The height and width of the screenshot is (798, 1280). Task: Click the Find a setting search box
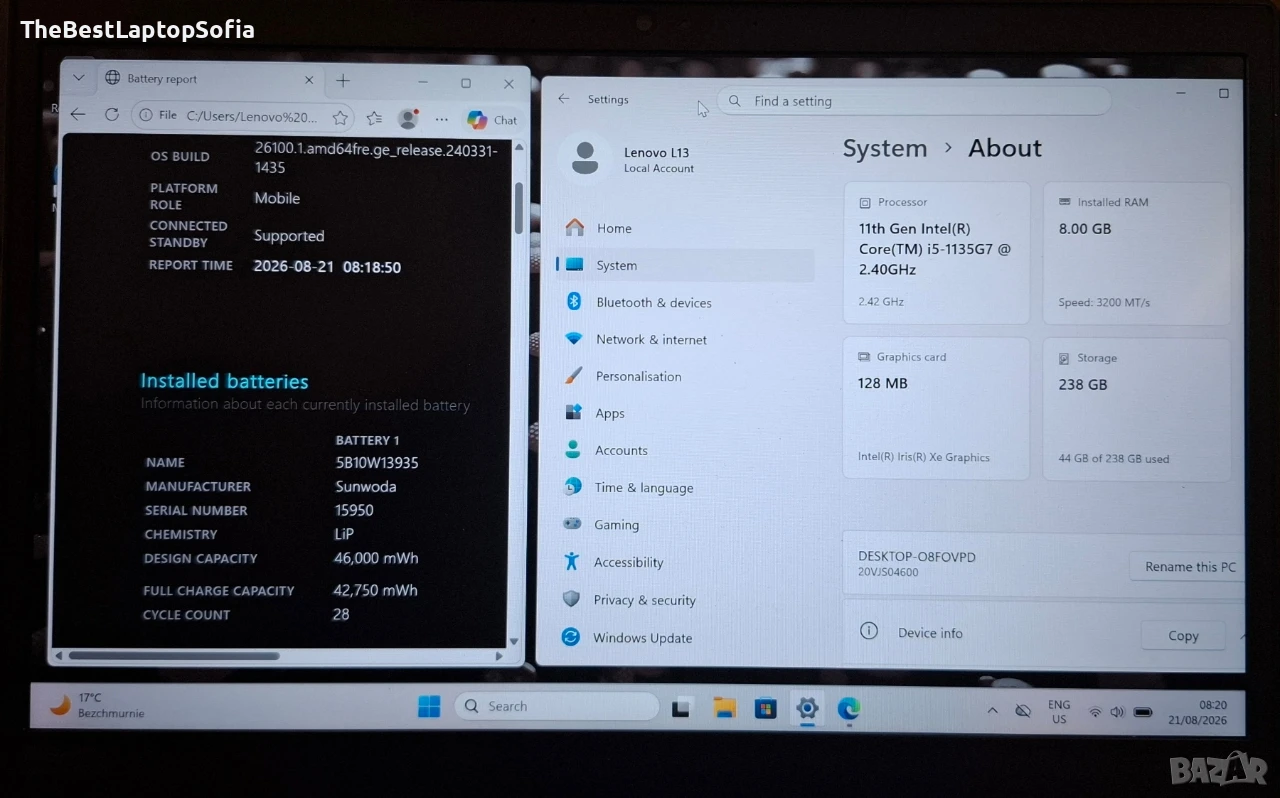(914, 101)
